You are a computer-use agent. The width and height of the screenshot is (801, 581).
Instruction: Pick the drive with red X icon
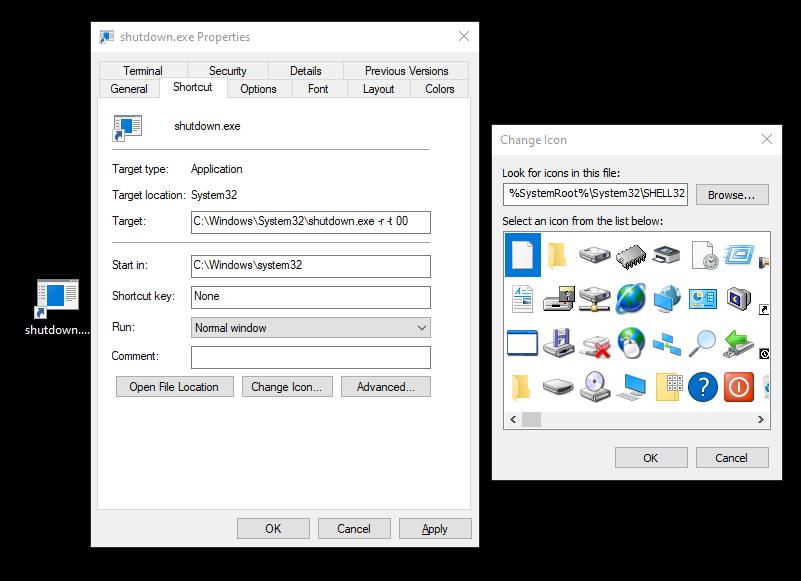tap(595, 342)
